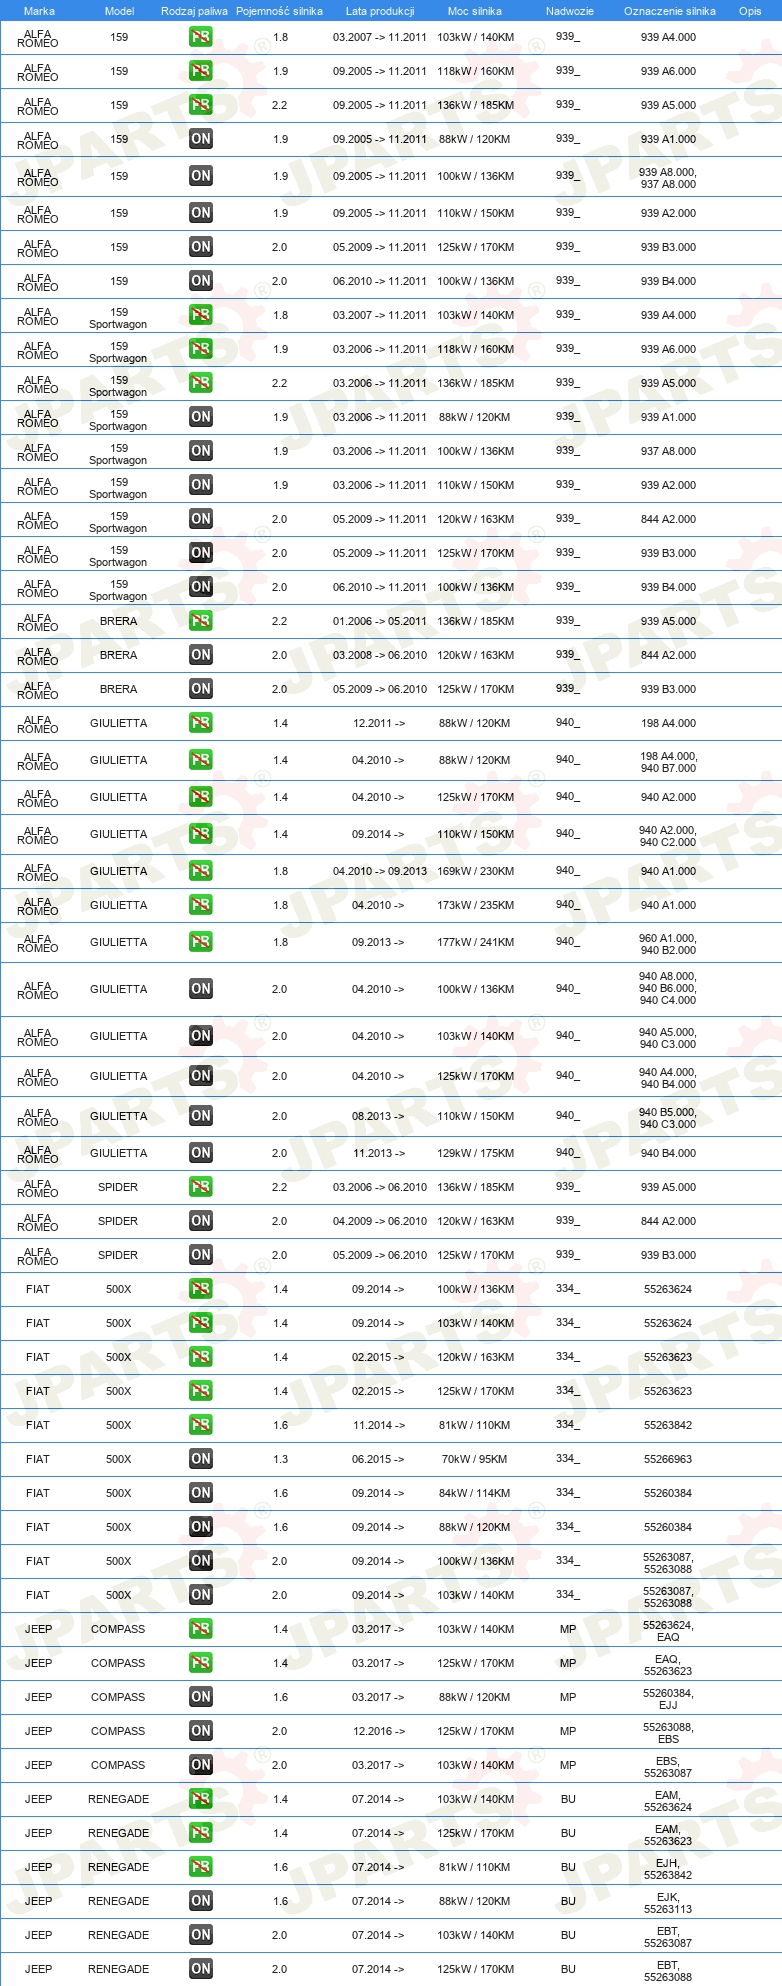Select engine code EBS, 55263087
The image size is (782, 1986).
point(668,1767)
